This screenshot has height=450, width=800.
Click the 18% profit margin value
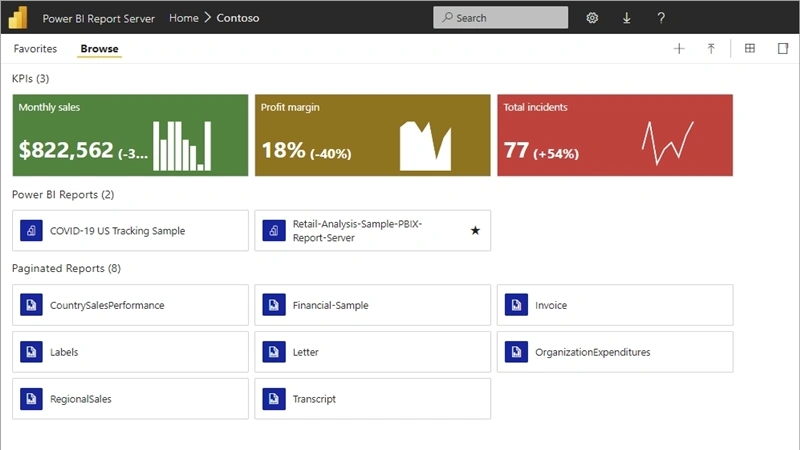coord(283,151)
